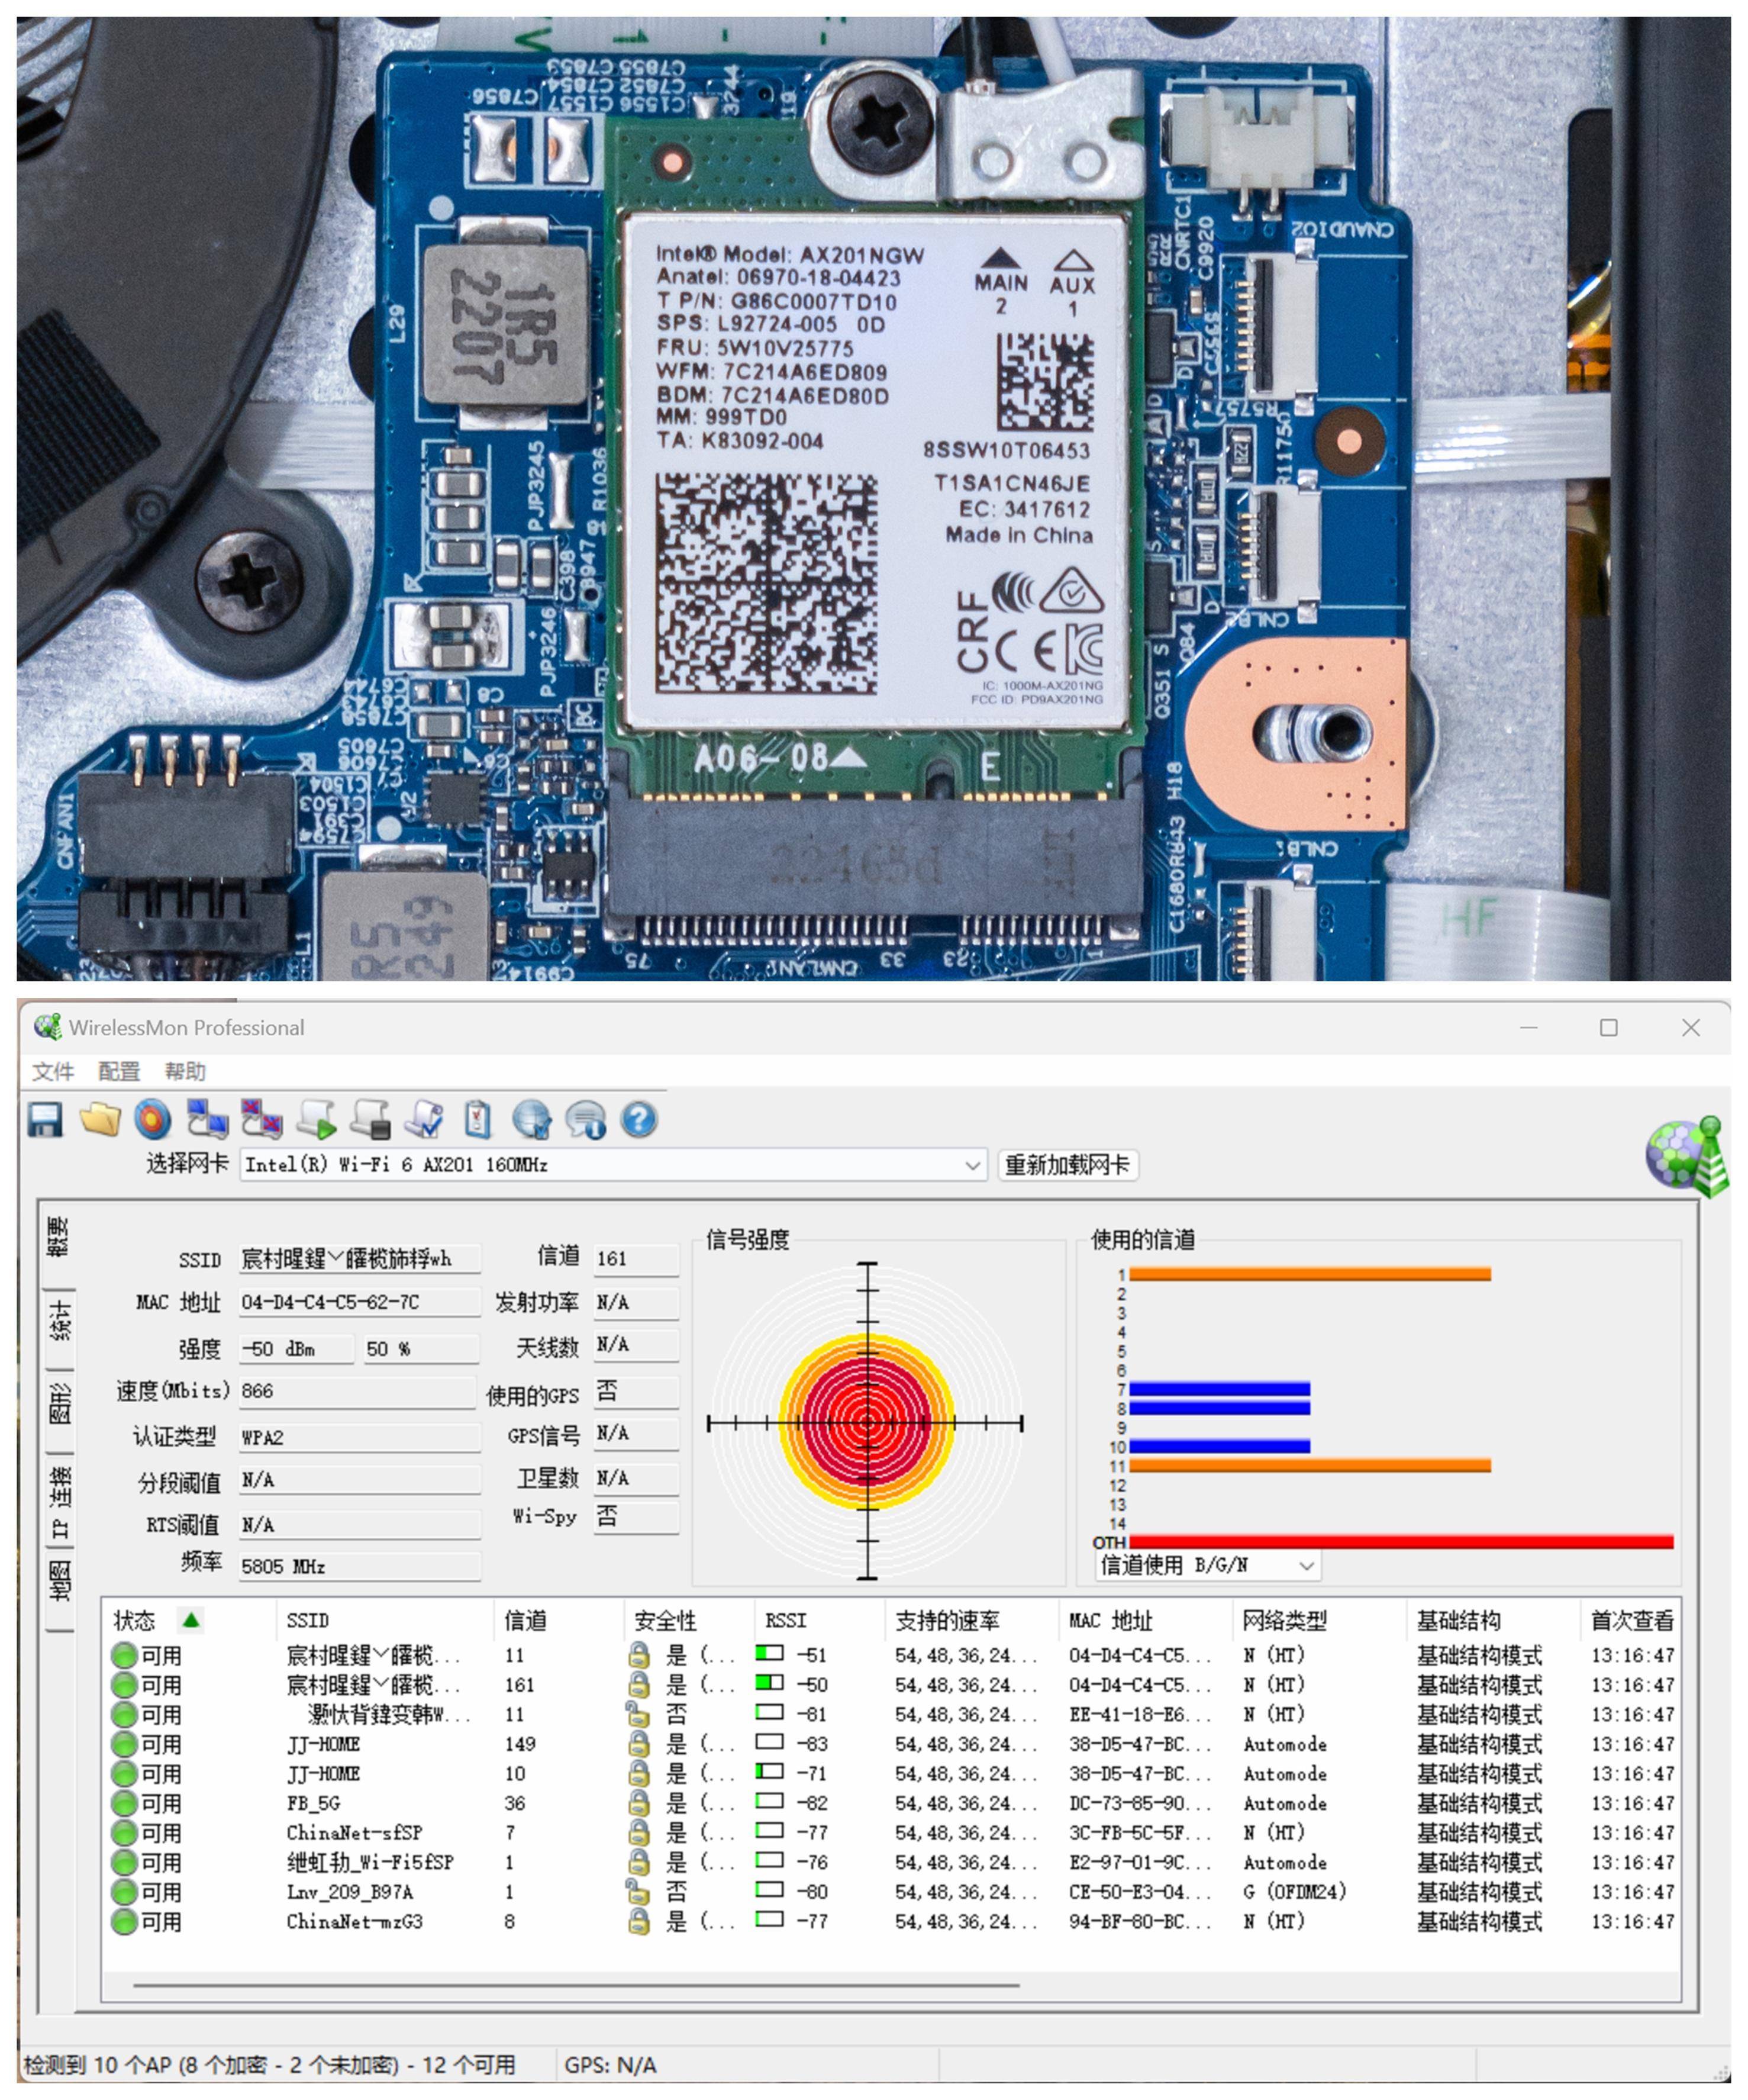Click the globe with checkmark toolbar icon

pos(532,1120)
